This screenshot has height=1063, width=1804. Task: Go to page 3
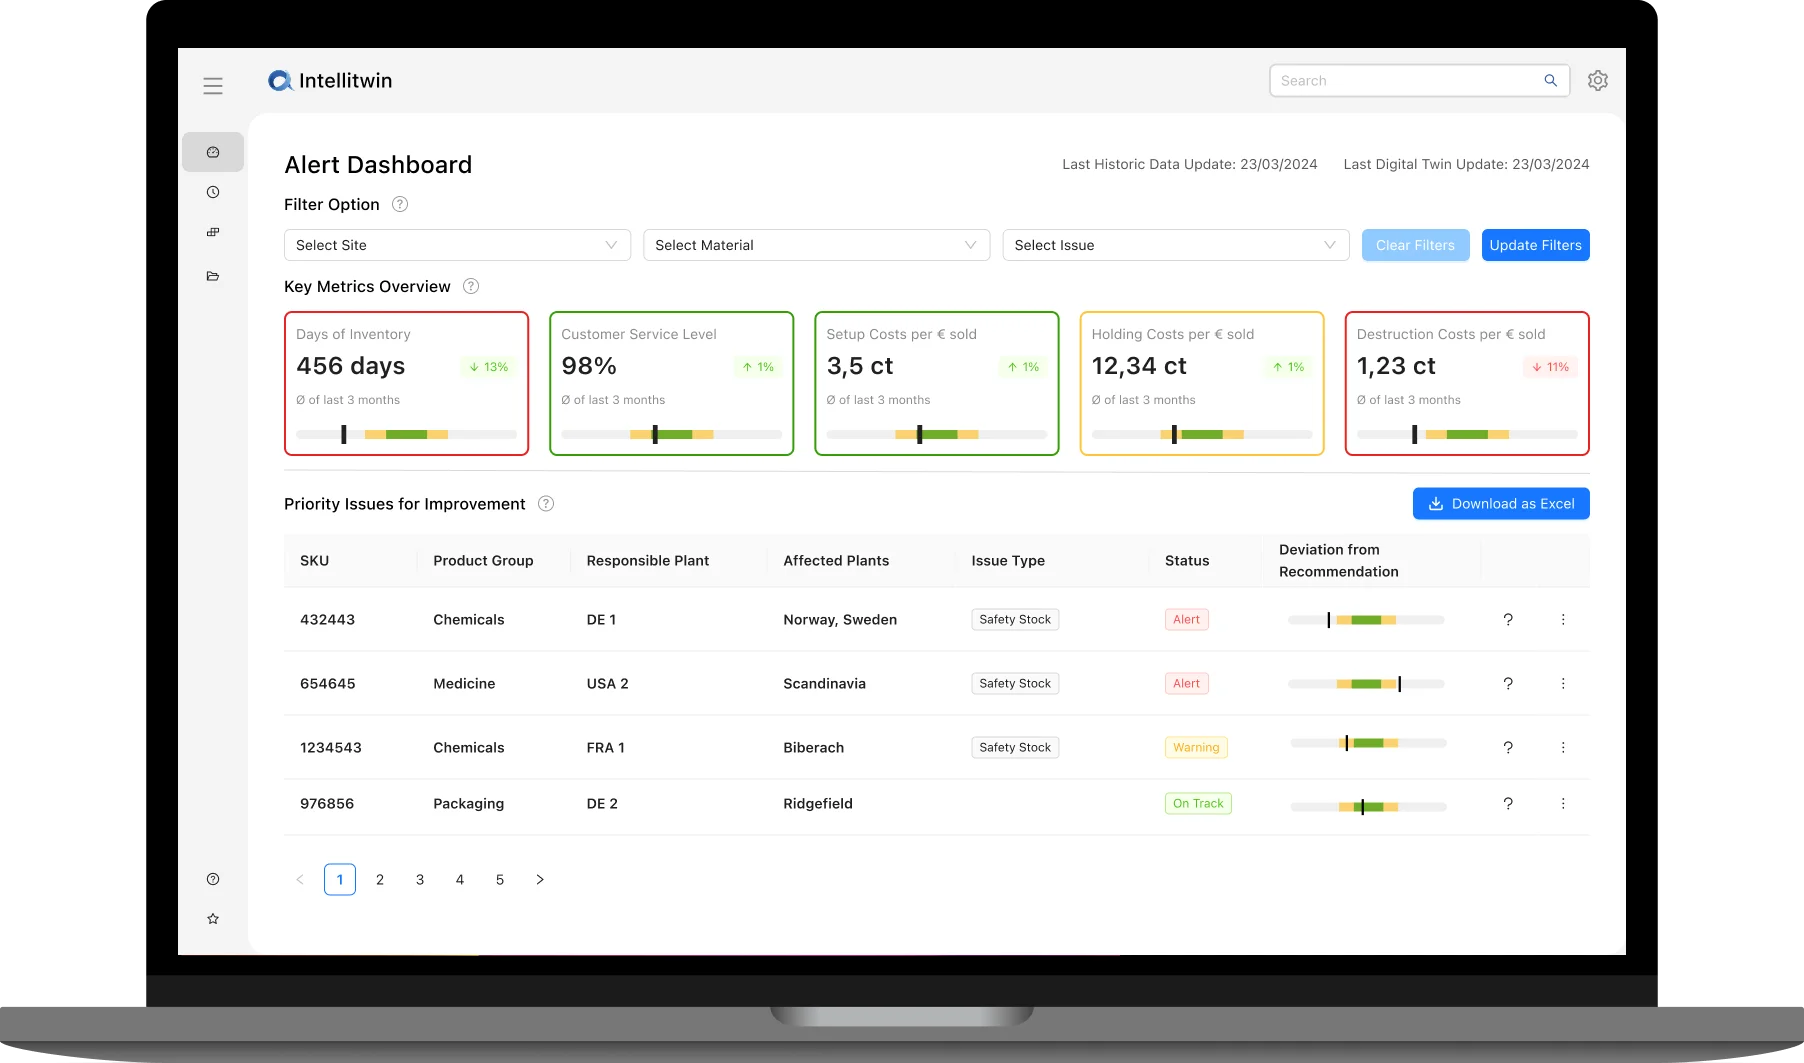click(x=420, y=880)
